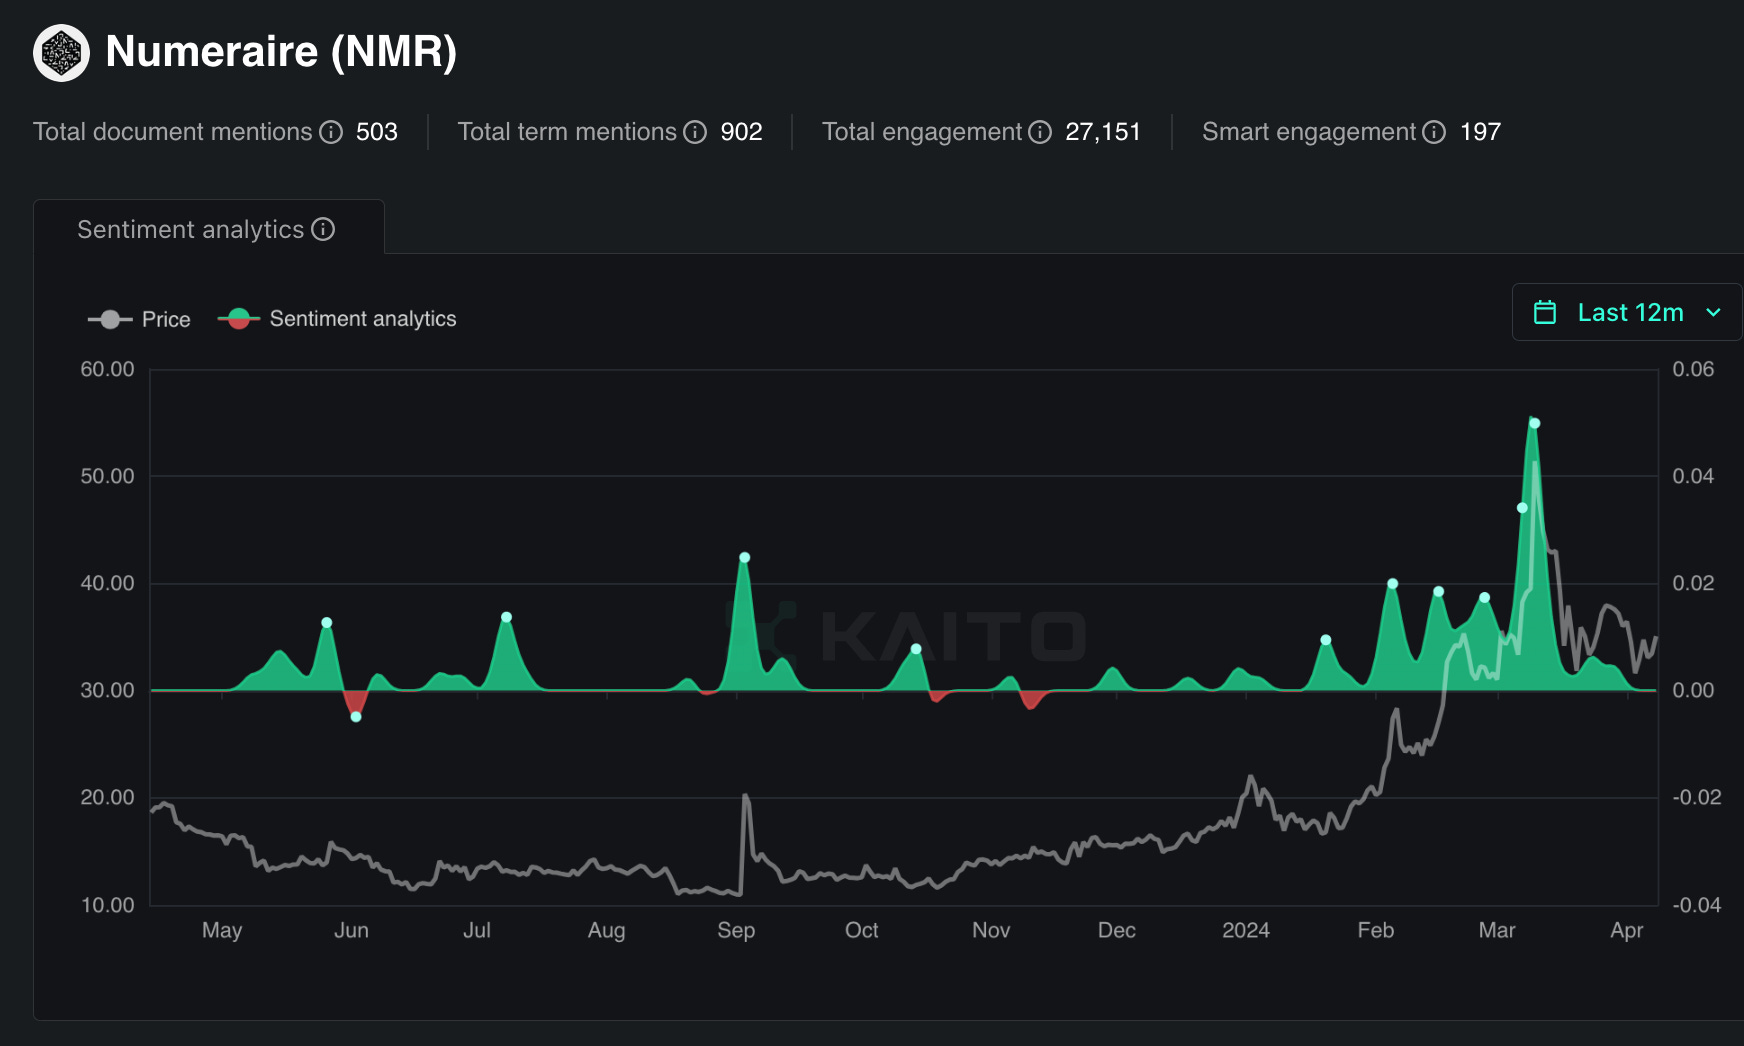Open info tooltip for Total document mentions
The image size is (1744, 1046).
point(331,132)
